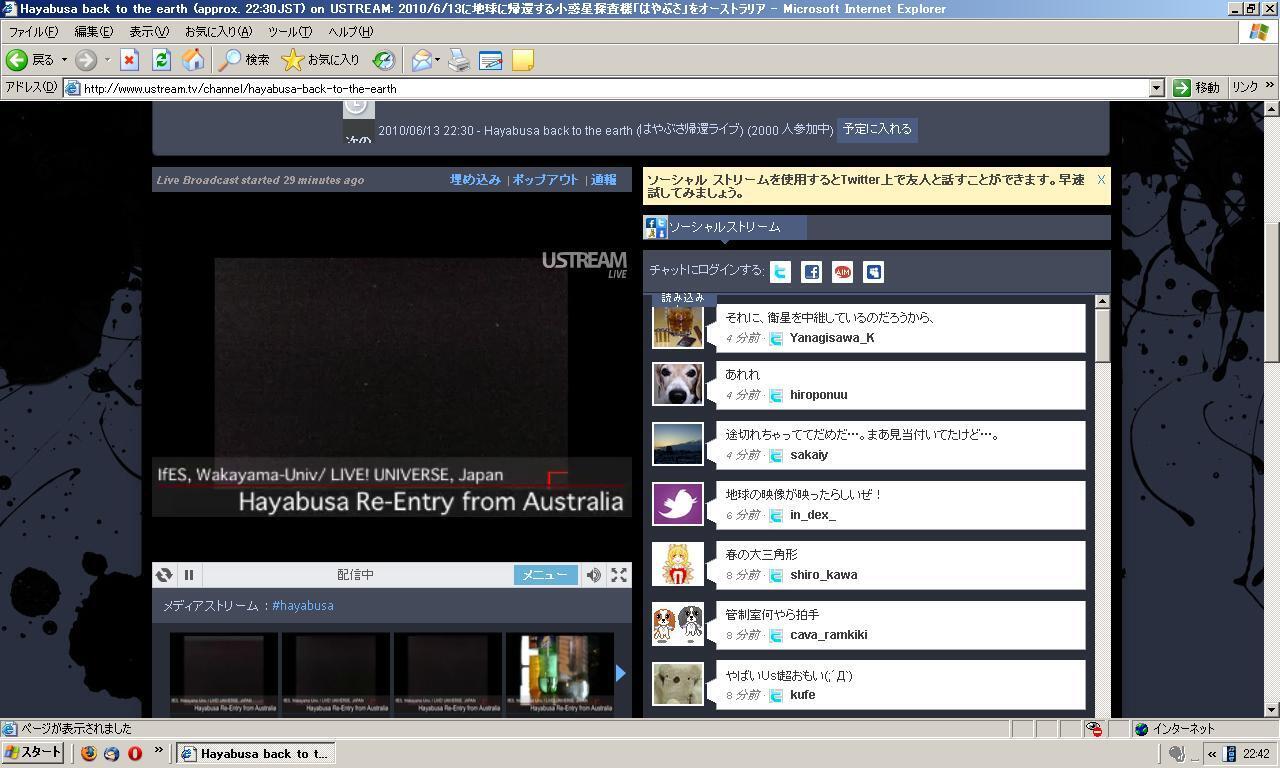Viewport: 1280px width, 768px height.
Task: Expand hidden system tray icons
Action: tap(1212, 754)
